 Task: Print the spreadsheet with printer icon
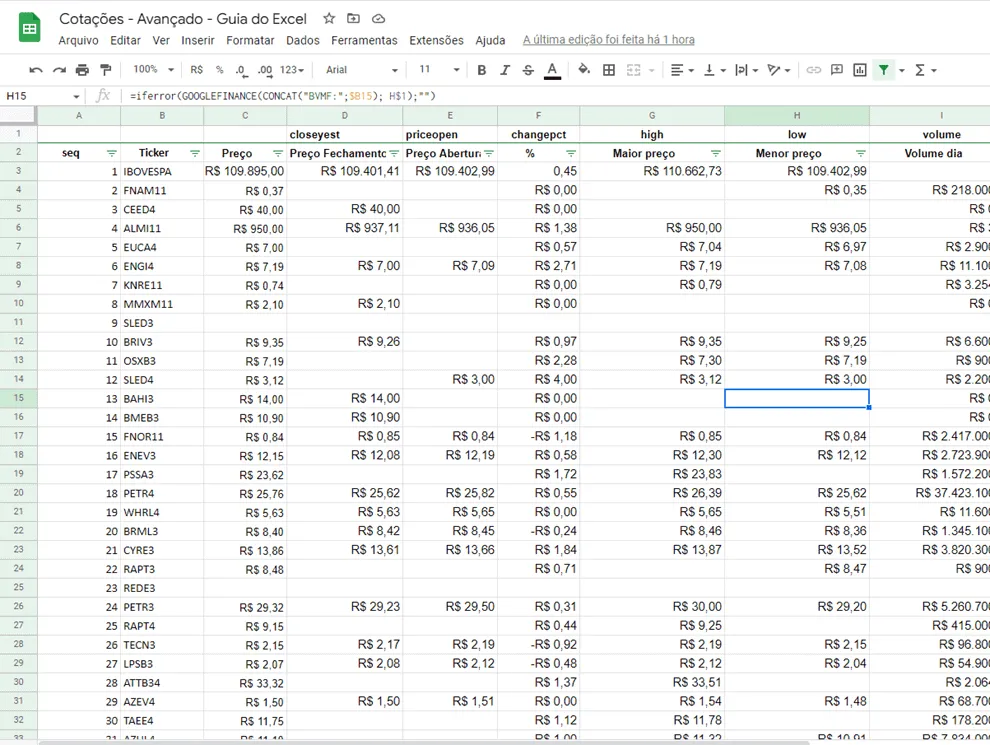click(82, 70)
